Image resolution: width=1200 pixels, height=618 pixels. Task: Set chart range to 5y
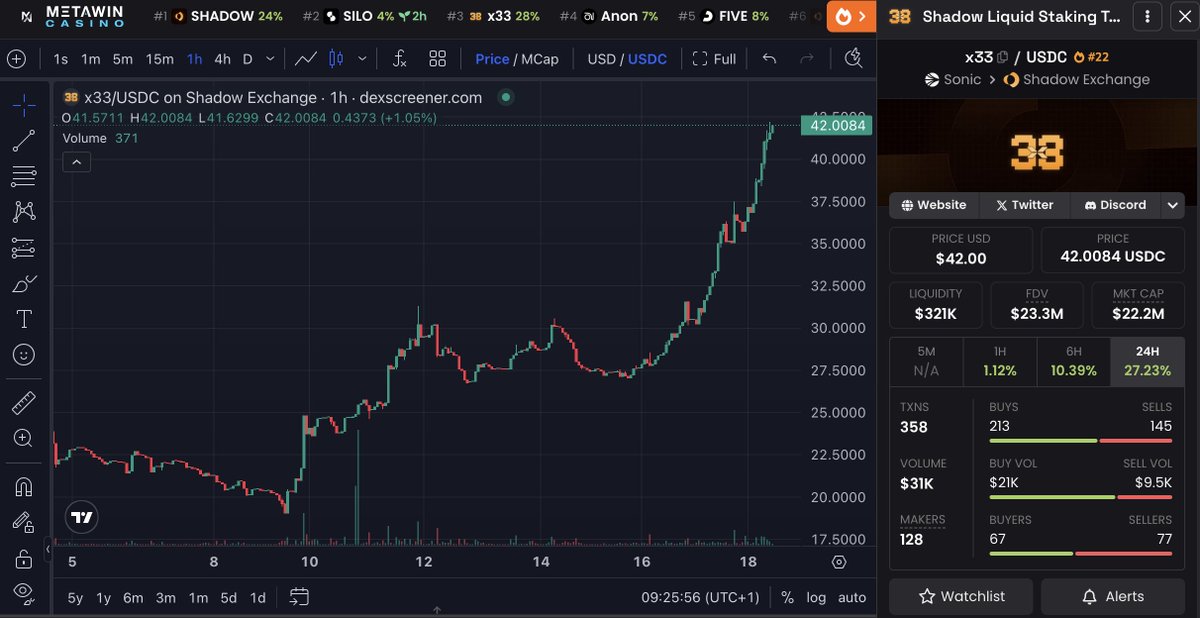[75, 597]
